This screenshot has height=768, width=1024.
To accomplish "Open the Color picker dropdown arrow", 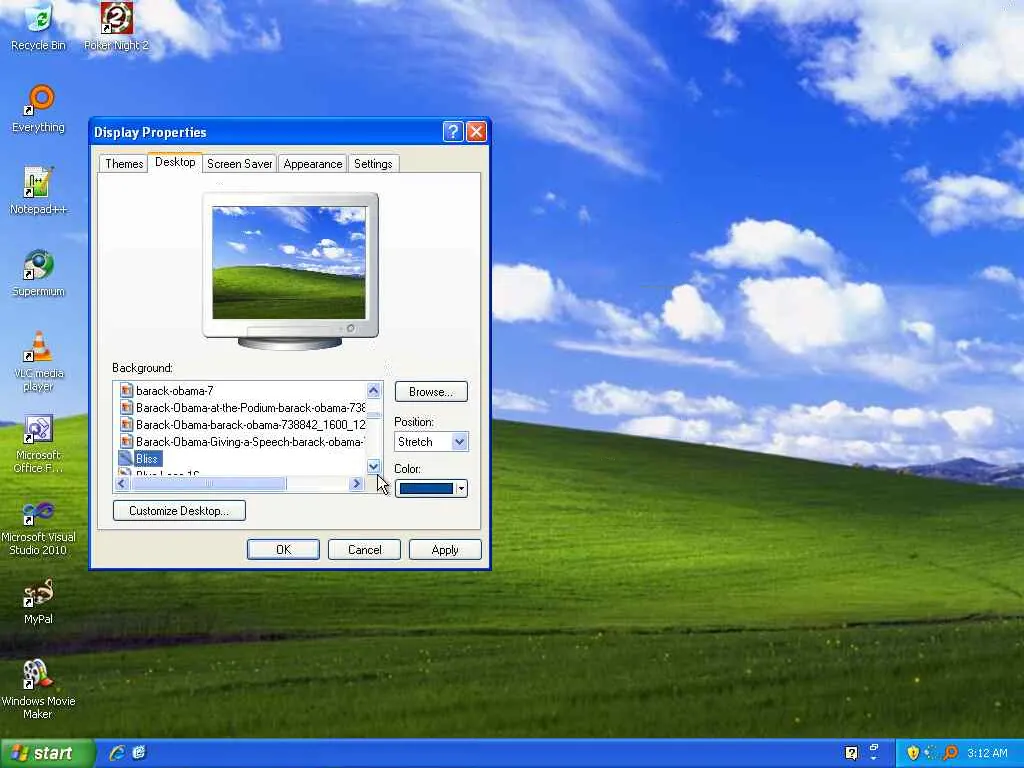I will point(461,488).
